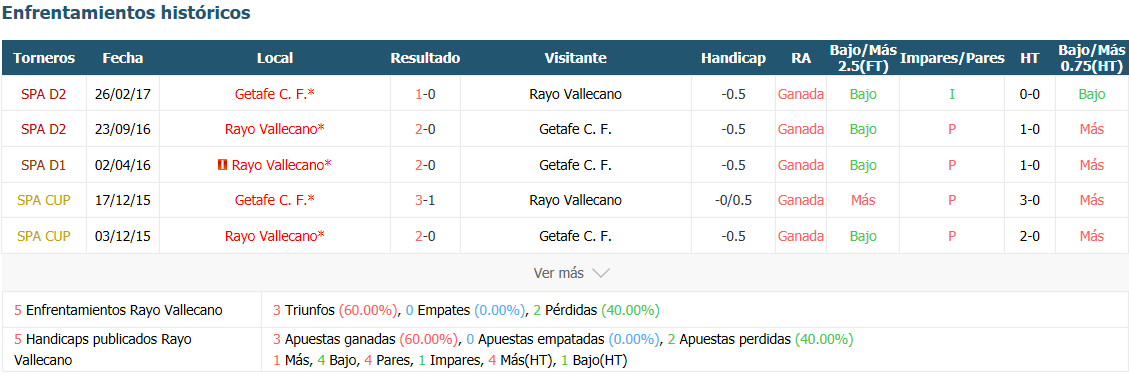Open the Rayo Vallecano* link dated 23/09/16

point(275,130)
